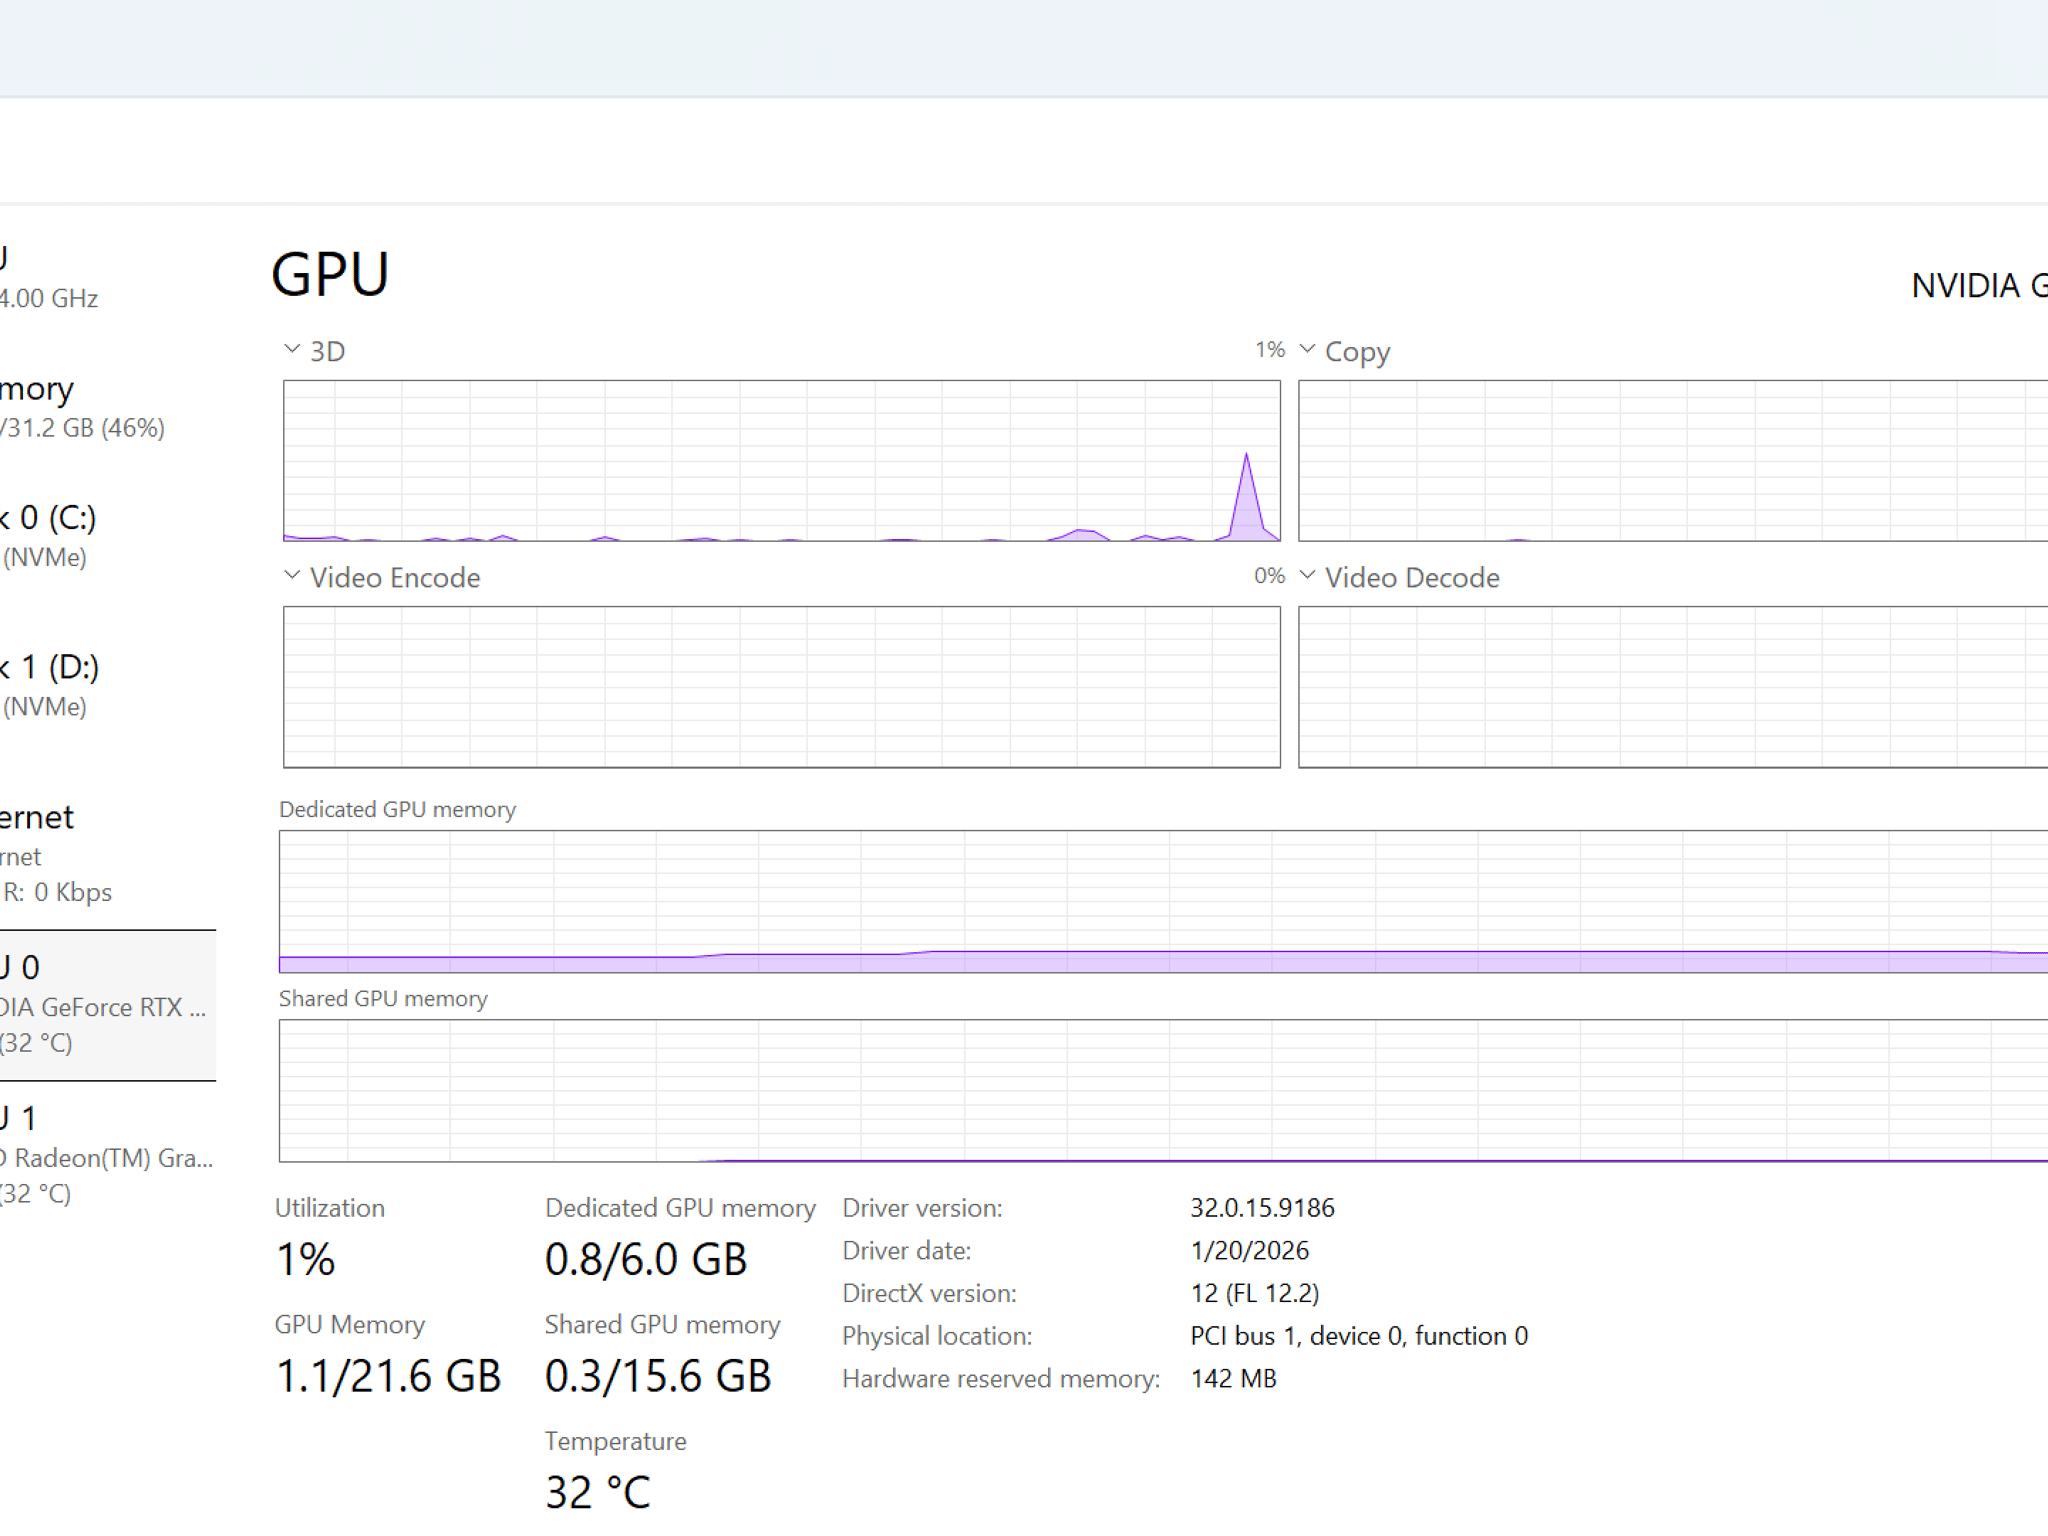Open the 3D engine dropdown chevron
Image resolution: width=2048 pixels, height=1536 pixels.
click(292, 350)
